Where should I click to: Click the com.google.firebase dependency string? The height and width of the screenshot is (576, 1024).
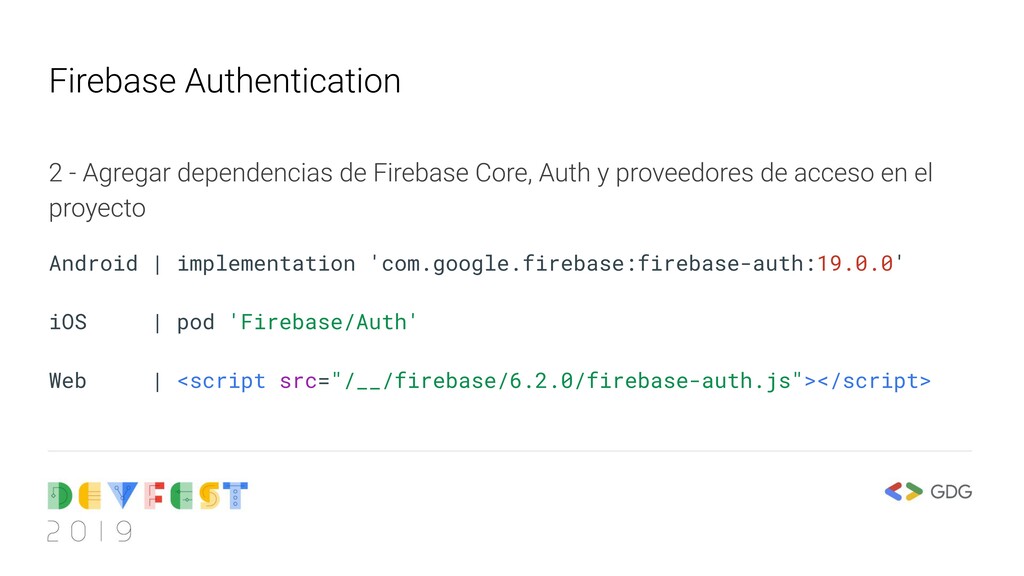coord(637,263)
